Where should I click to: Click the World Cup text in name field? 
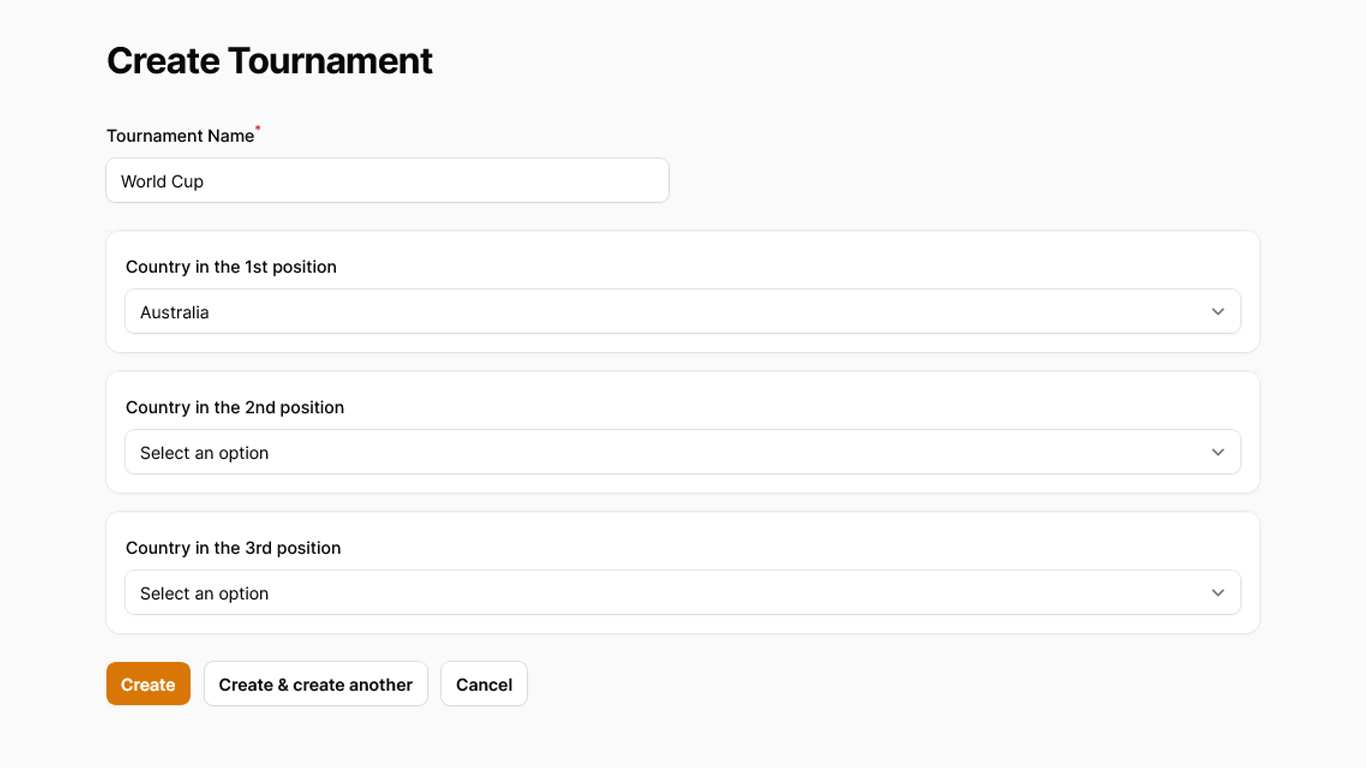tap(162, 181)
